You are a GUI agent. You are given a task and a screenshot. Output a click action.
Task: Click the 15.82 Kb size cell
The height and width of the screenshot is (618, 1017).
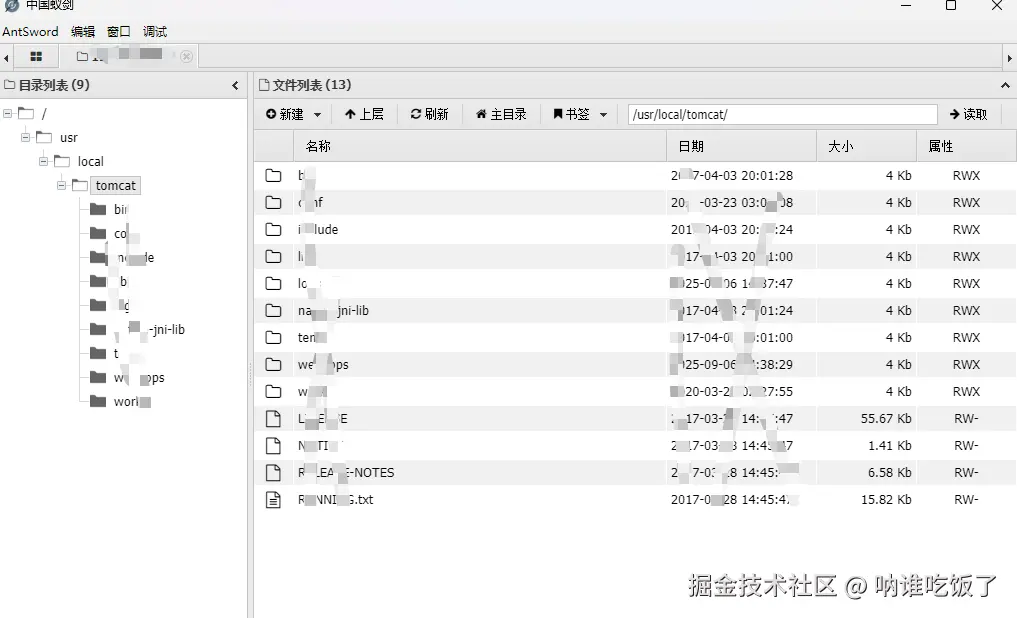coord(886,500)
